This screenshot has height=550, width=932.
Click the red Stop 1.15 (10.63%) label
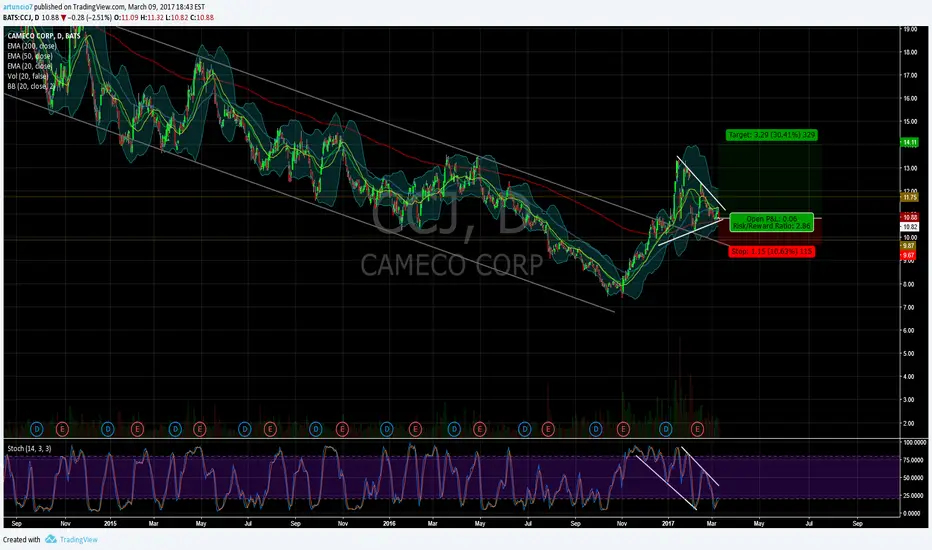tap(772, 252)
